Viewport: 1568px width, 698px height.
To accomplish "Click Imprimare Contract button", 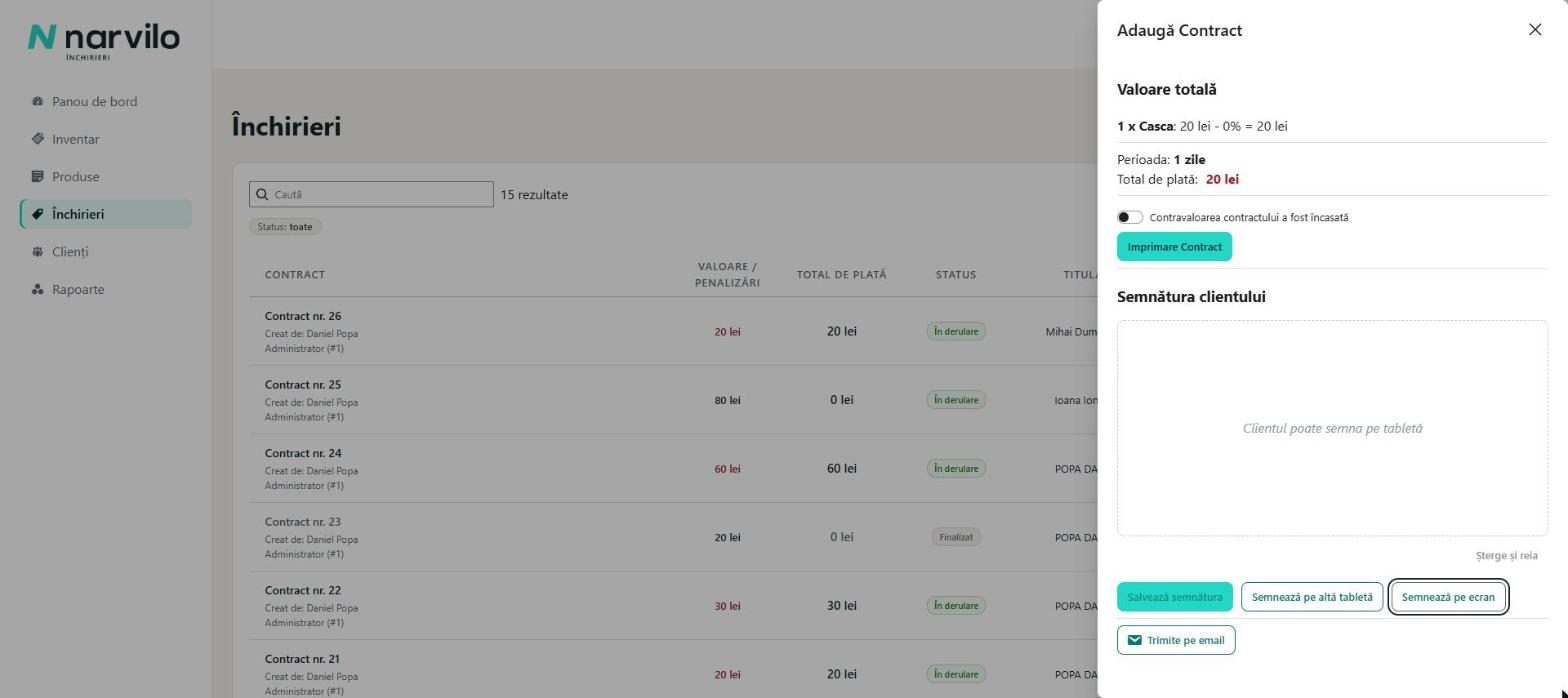I will 1174,247.
